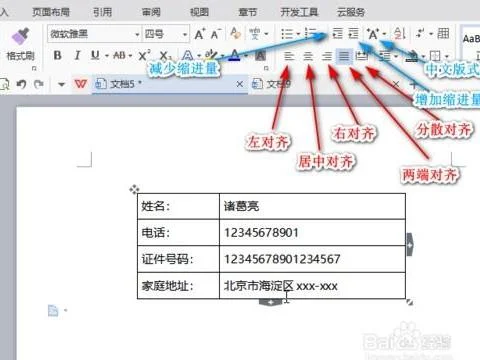The width and height of the screenshot is (480, 360).
Task: Open the borders dropdown arrow
Action: [x=447, y=56]
